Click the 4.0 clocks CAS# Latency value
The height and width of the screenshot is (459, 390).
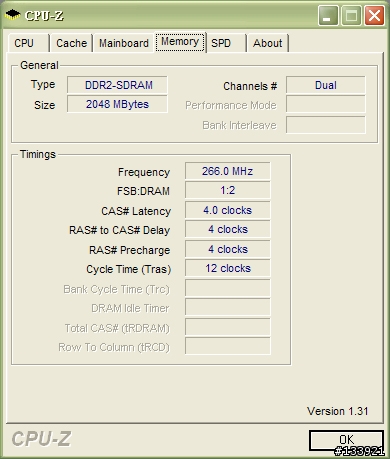[228, 210]
